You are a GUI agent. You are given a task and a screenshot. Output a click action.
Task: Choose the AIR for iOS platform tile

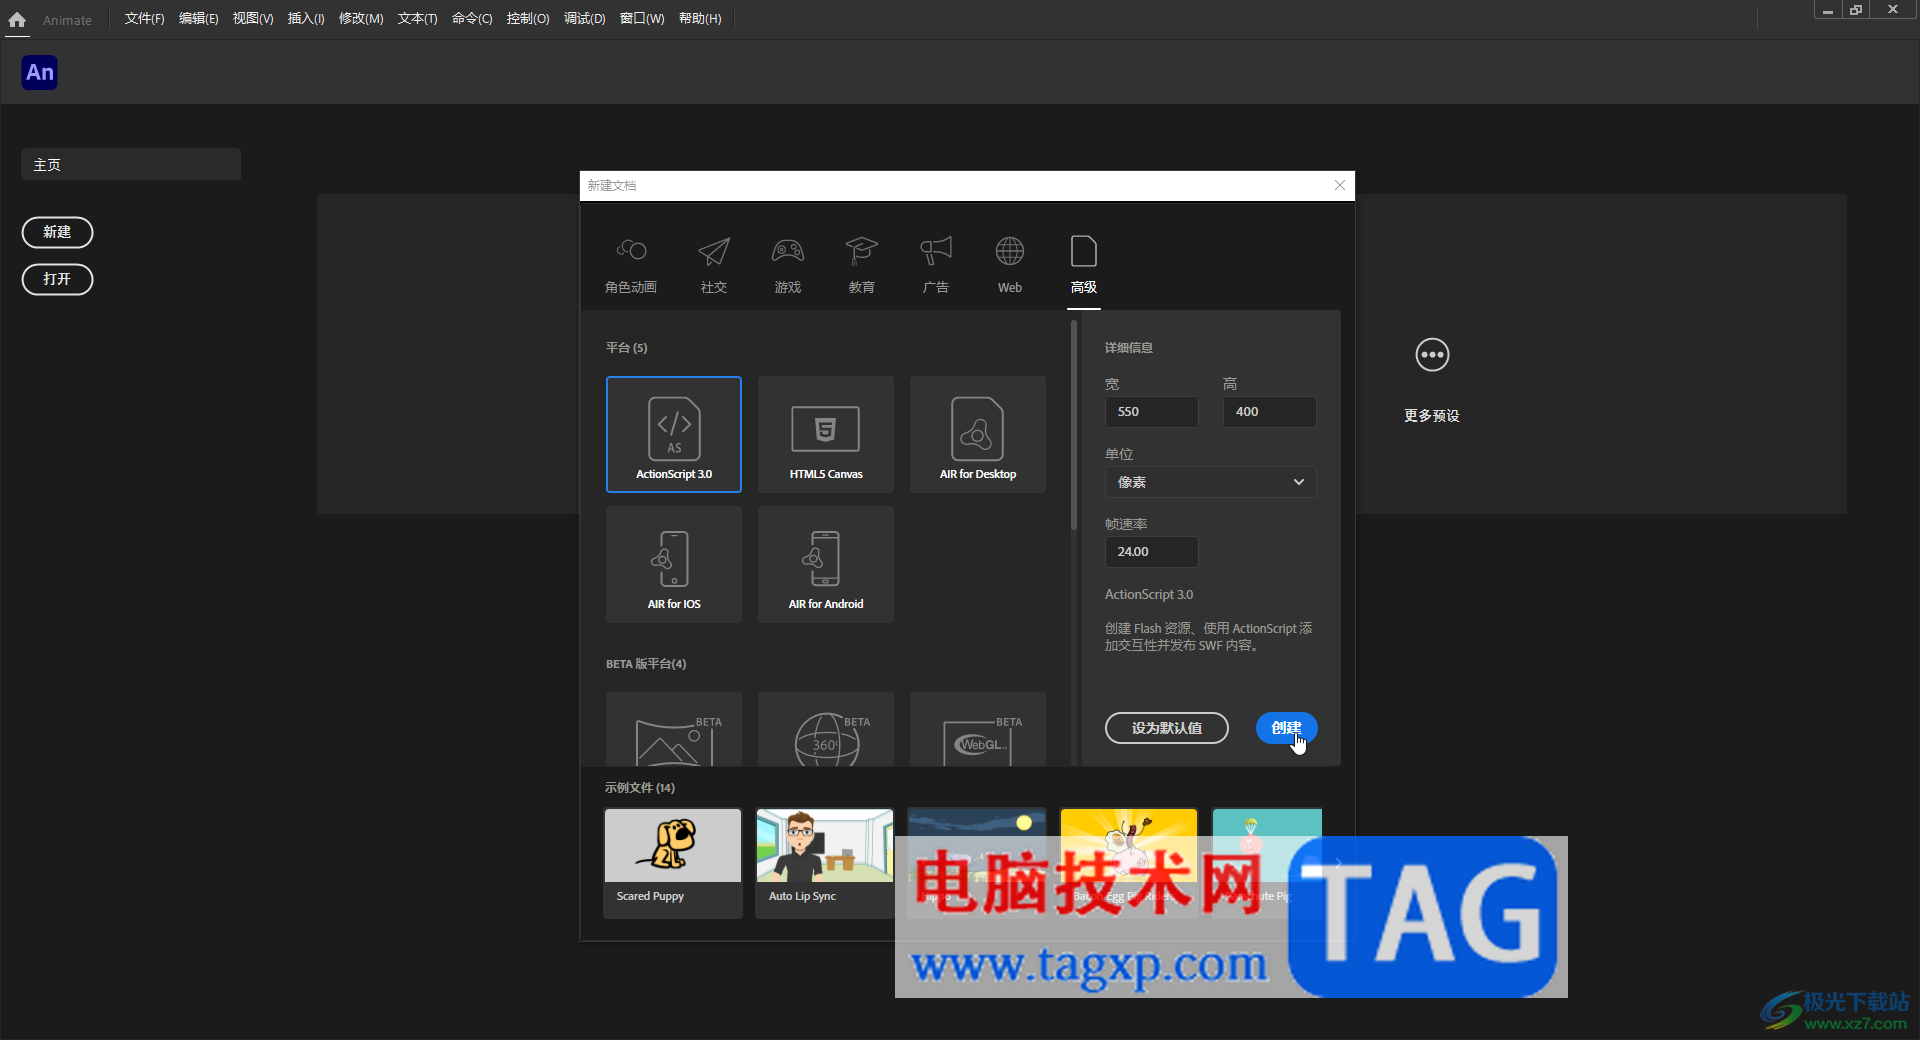point(674,564)
